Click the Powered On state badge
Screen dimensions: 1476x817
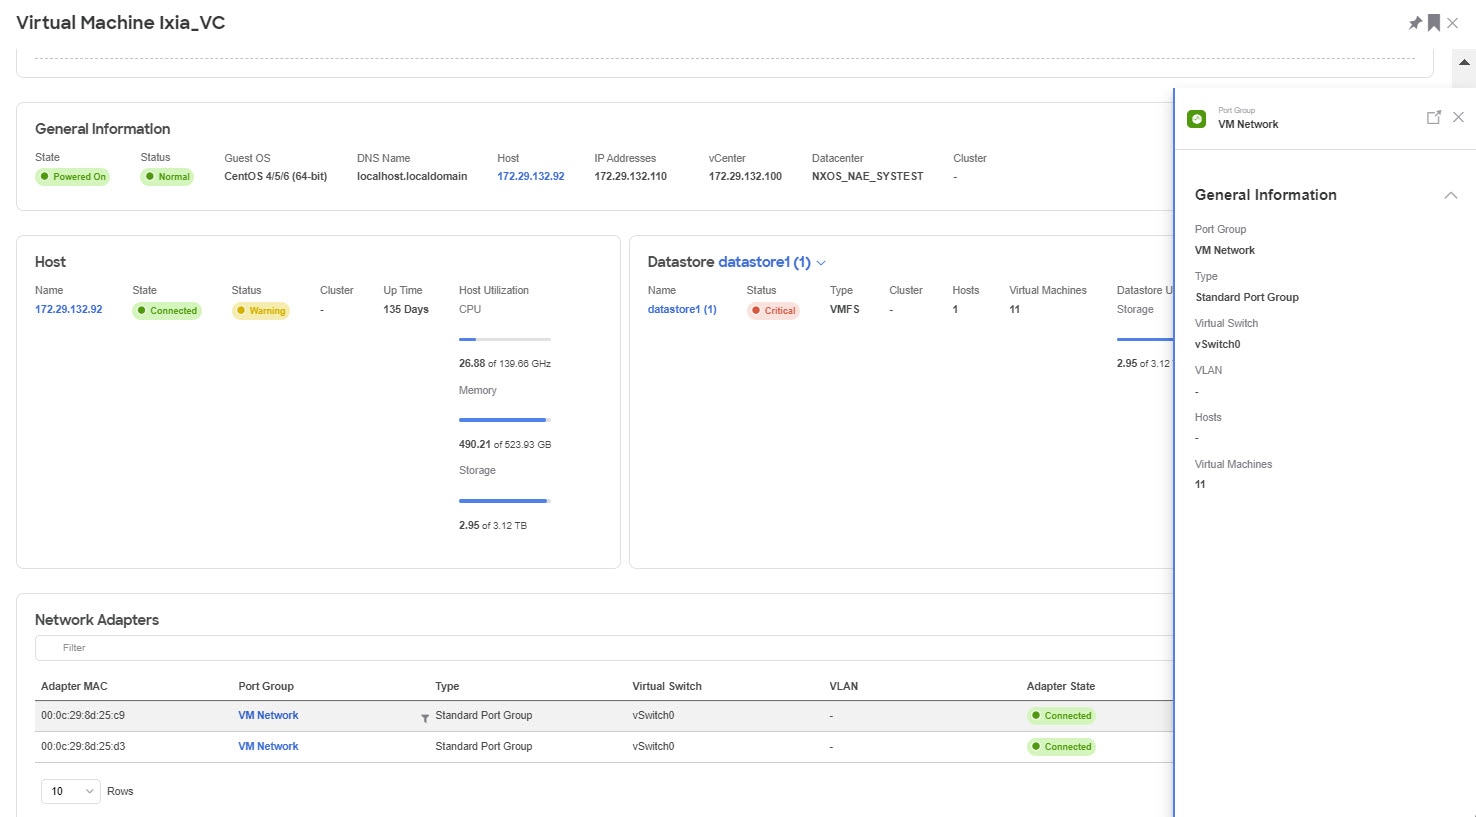click(72, 177)
